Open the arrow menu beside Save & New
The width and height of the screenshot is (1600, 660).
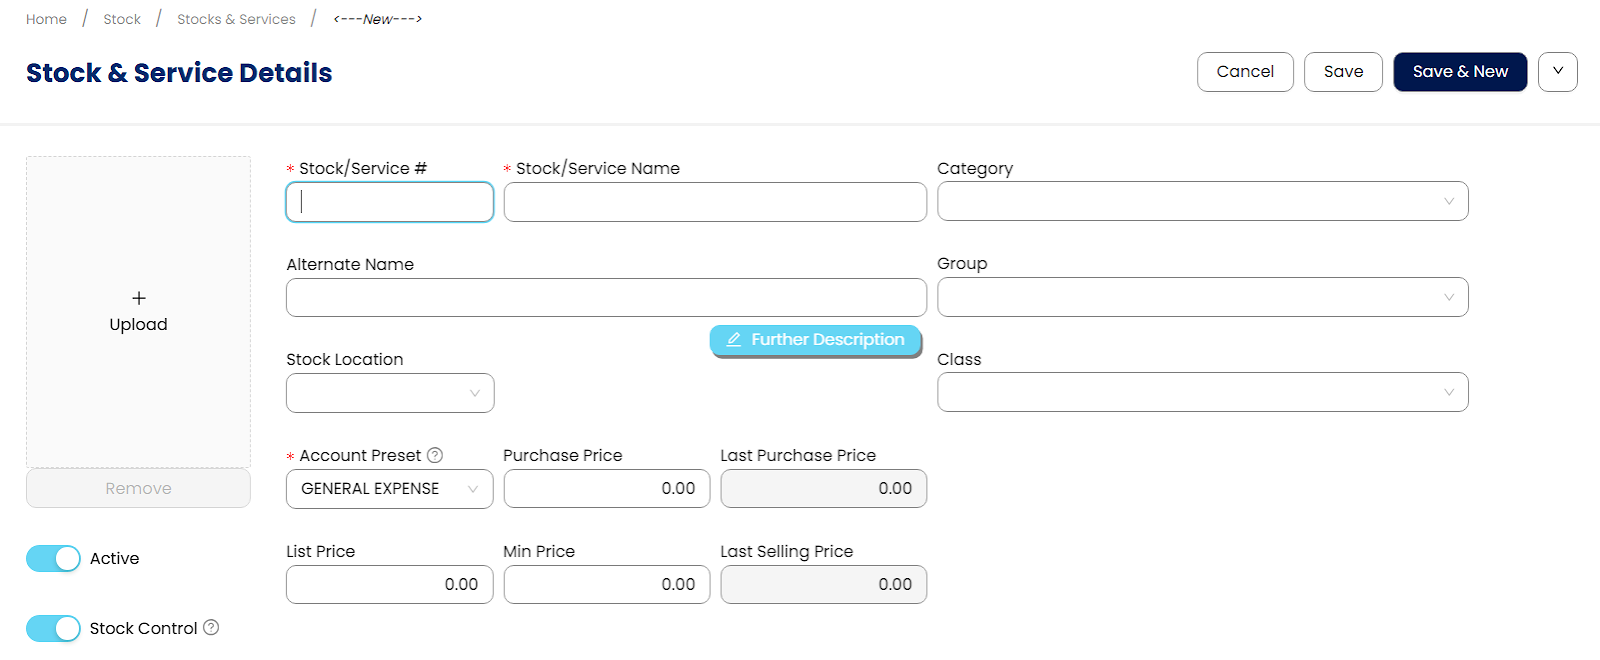click(1558, 72)
